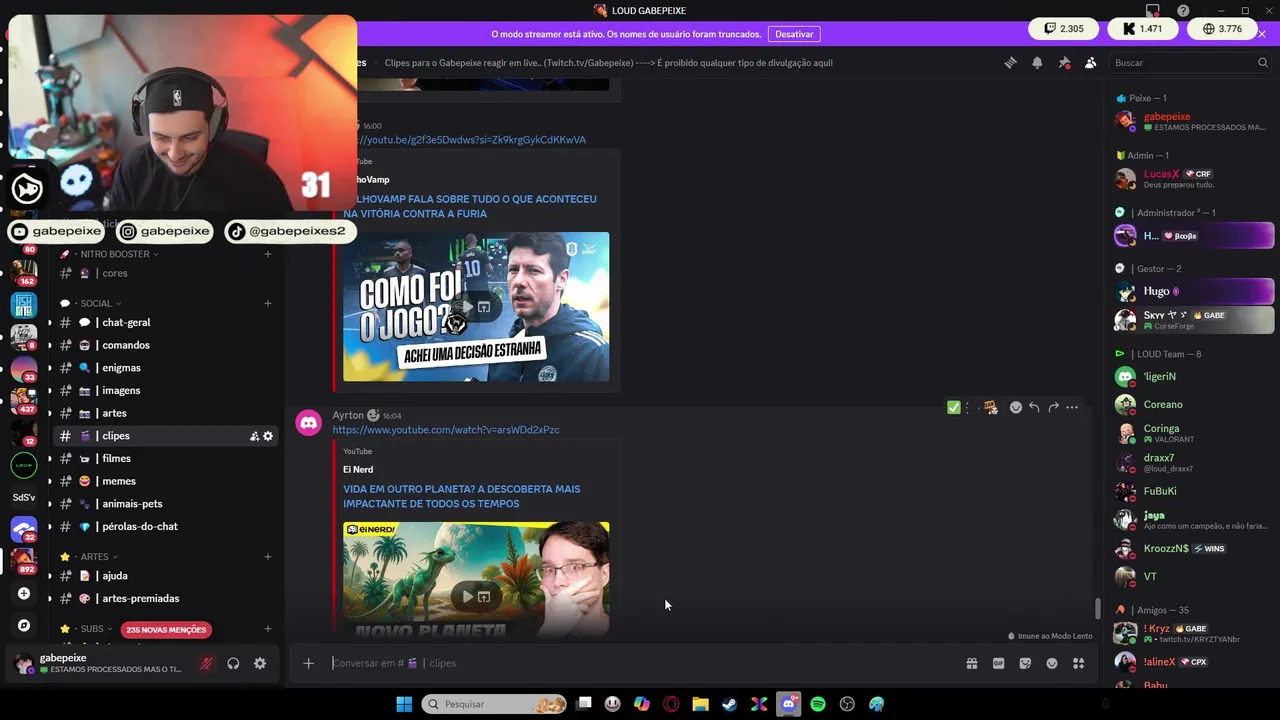Open 'FALA SOBRE TUDO O QUE ACONTECEU' title link
This screenshot has width=1280, height=720.
(x=469, y=206)
